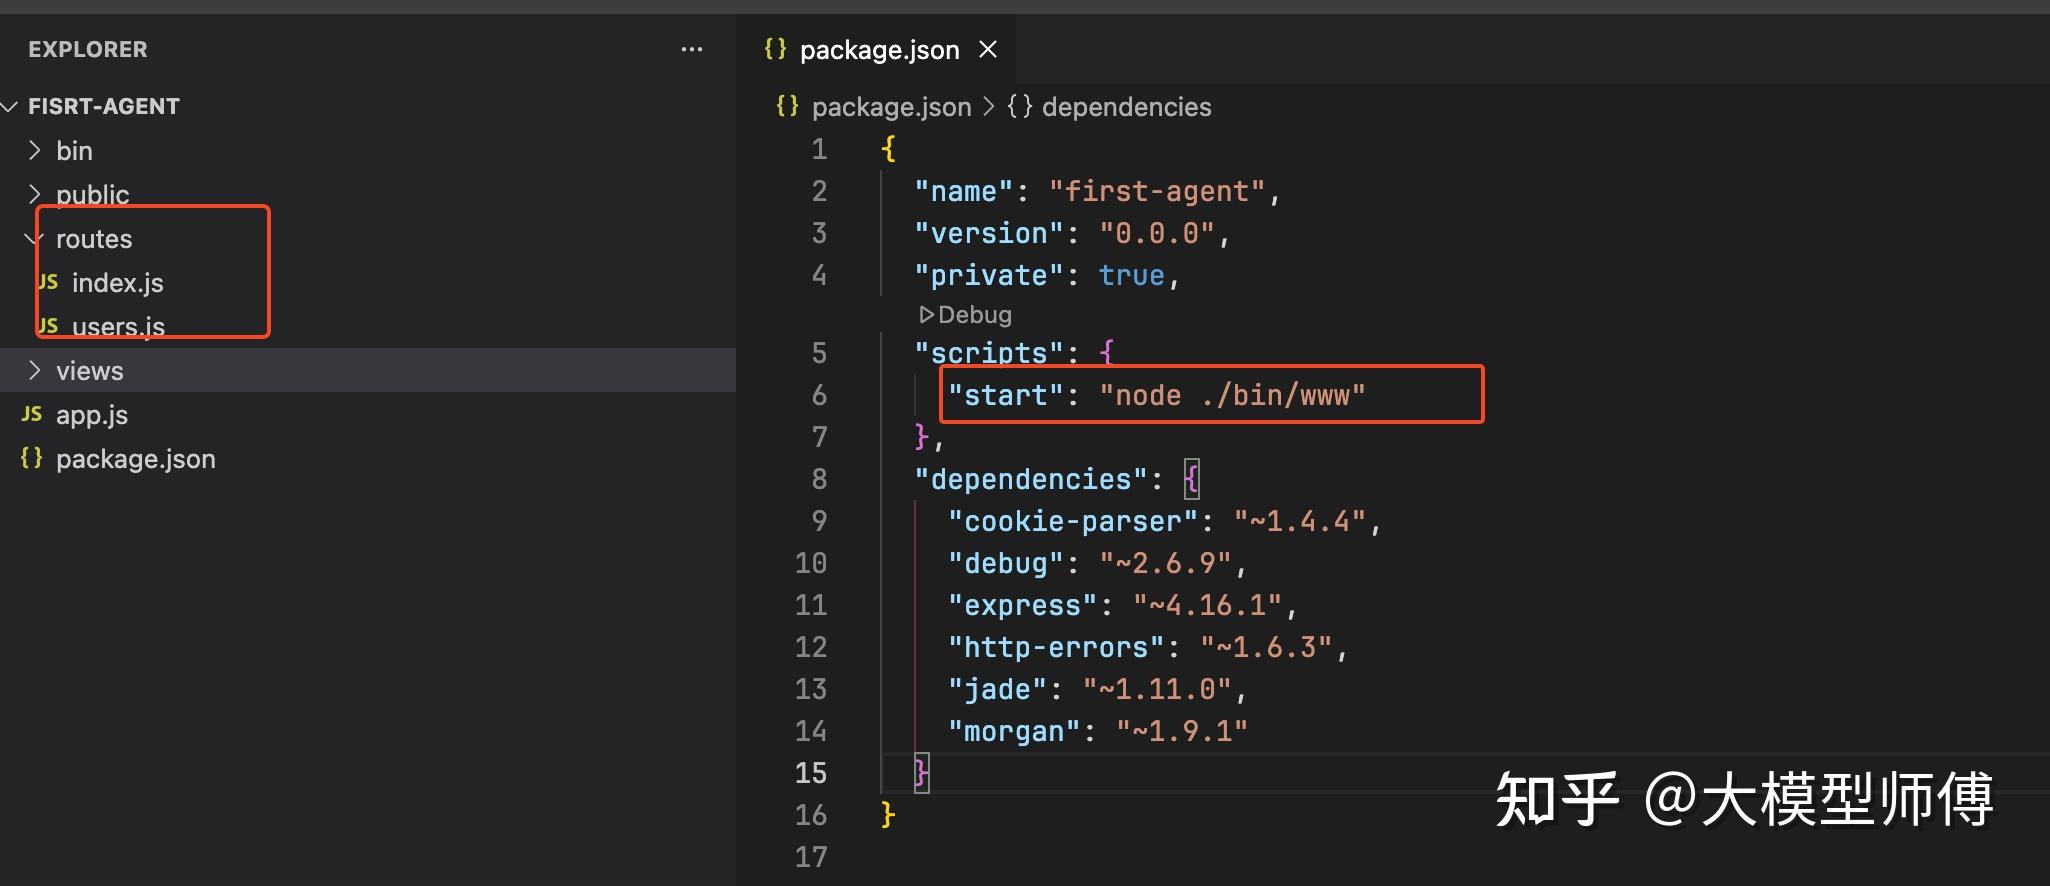2050x886 pixels.
Task: Click the Debug code lens above scripts
Action: point(965,315)
